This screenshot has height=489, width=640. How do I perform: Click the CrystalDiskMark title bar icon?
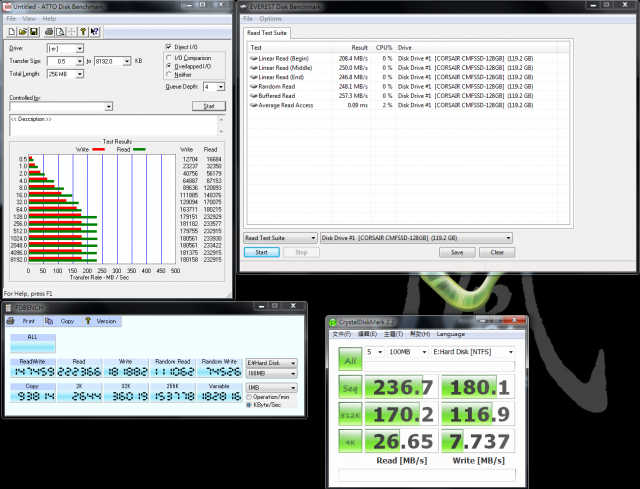(333, 322)
